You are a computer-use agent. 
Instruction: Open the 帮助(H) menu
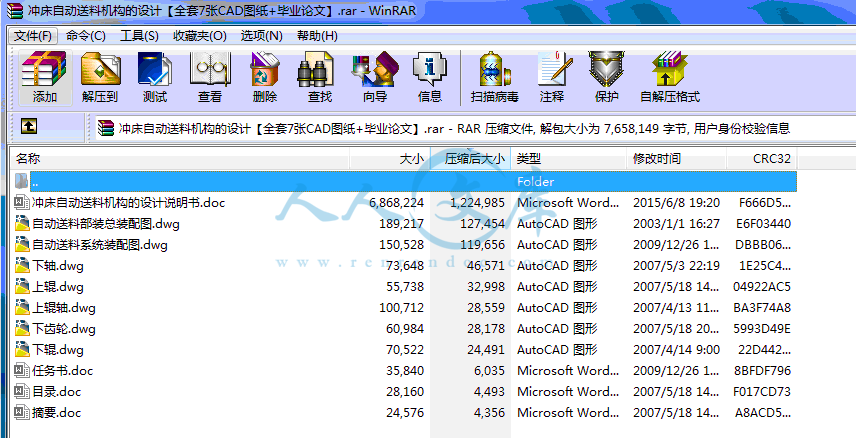click(317, 36)
